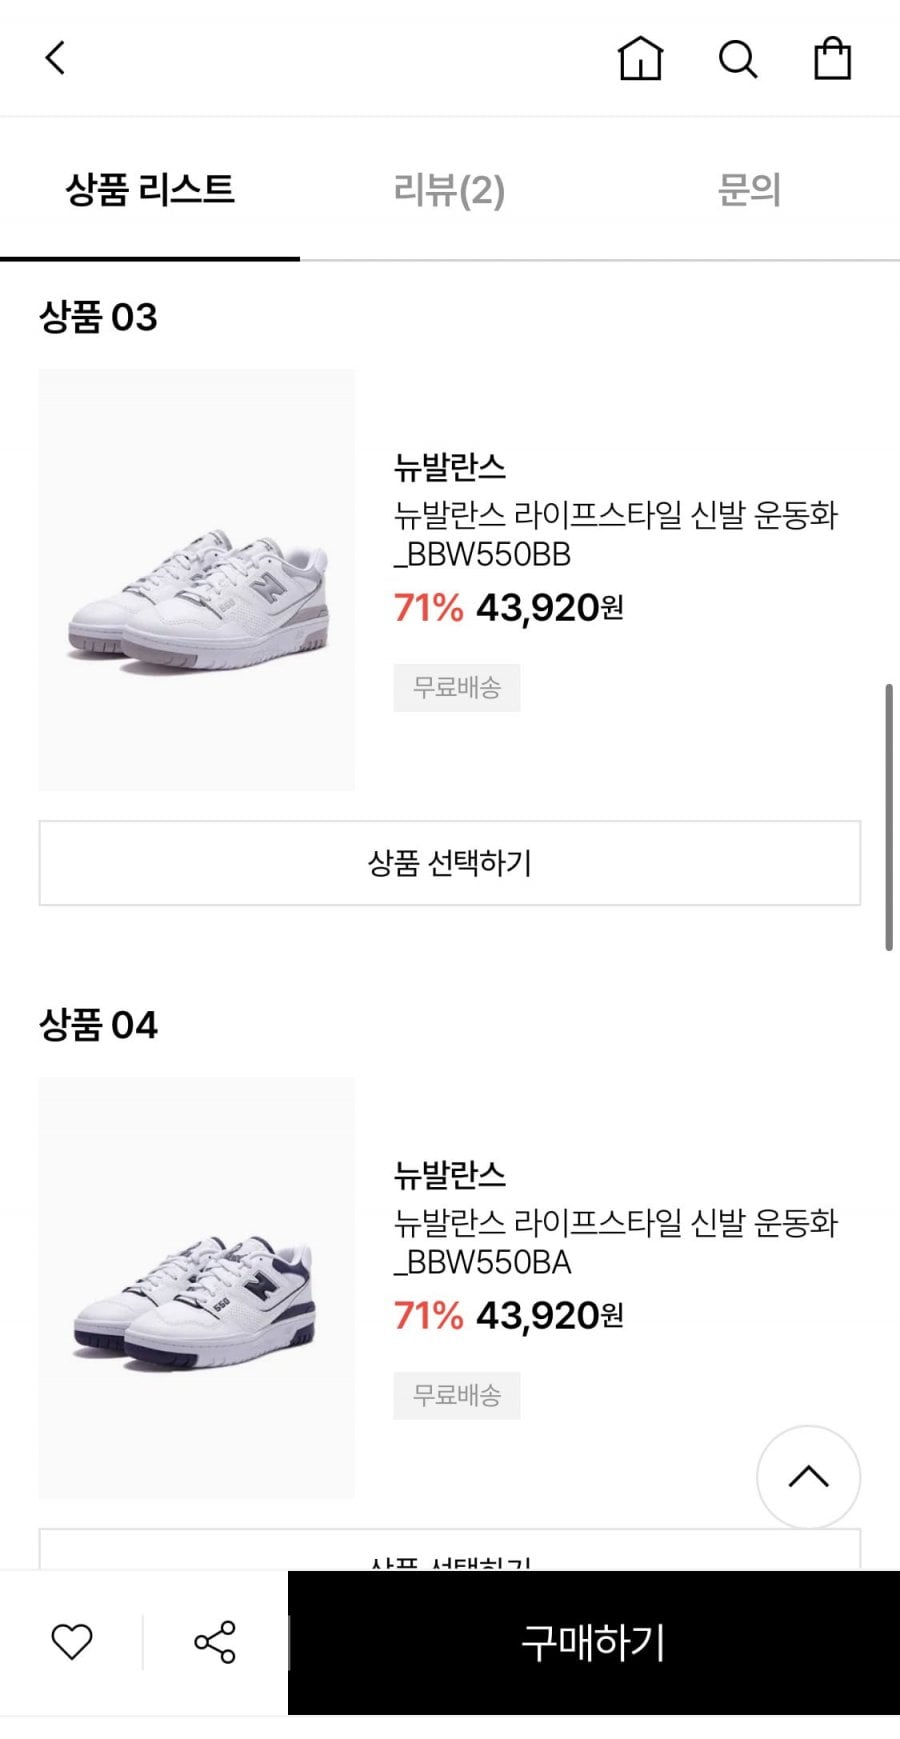Open the 리뷰(2) tab
Viewport: 900px width, 1739px height.
click(449, 190)
